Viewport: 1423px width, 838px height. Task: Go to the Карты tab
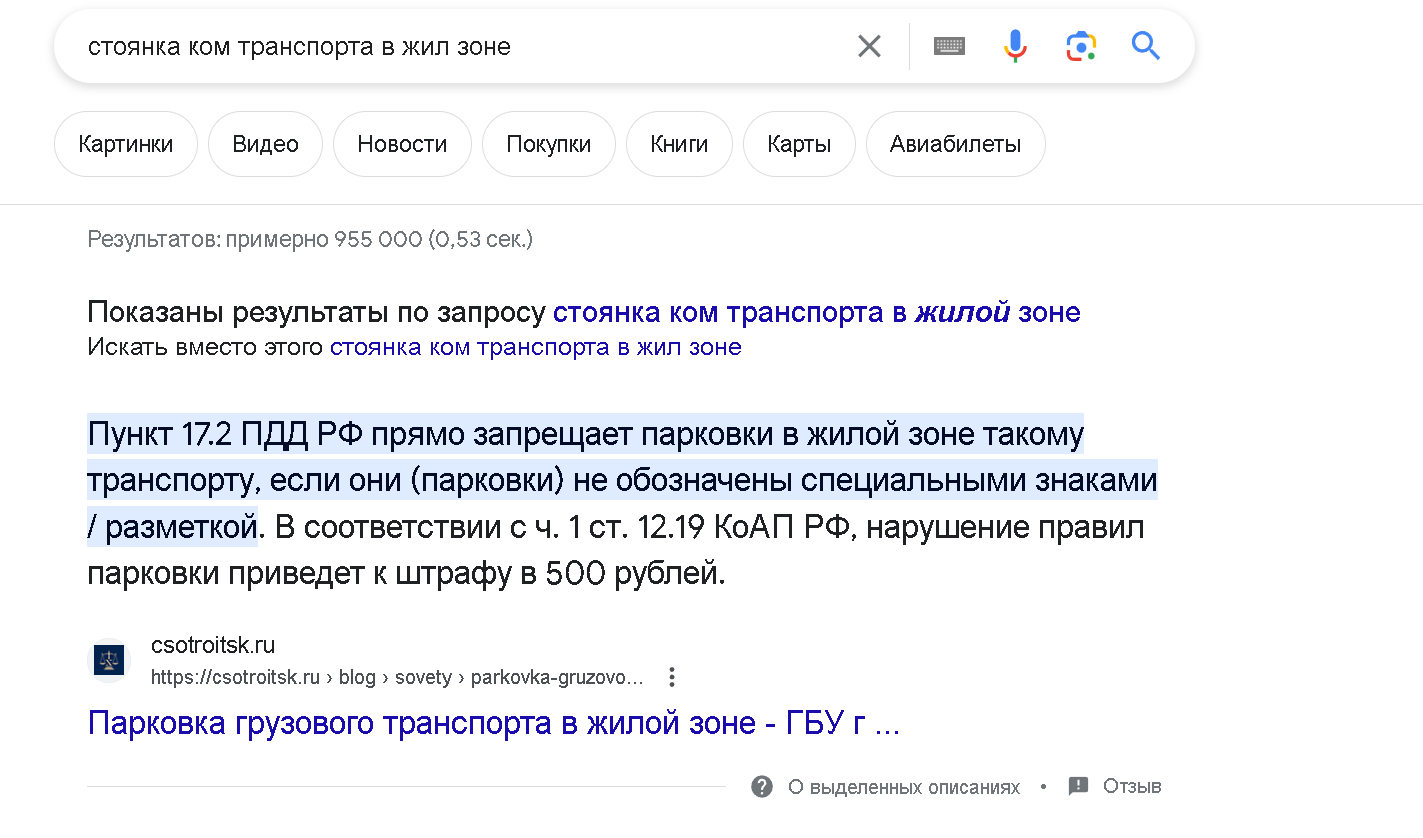click(x=799, y=144)
